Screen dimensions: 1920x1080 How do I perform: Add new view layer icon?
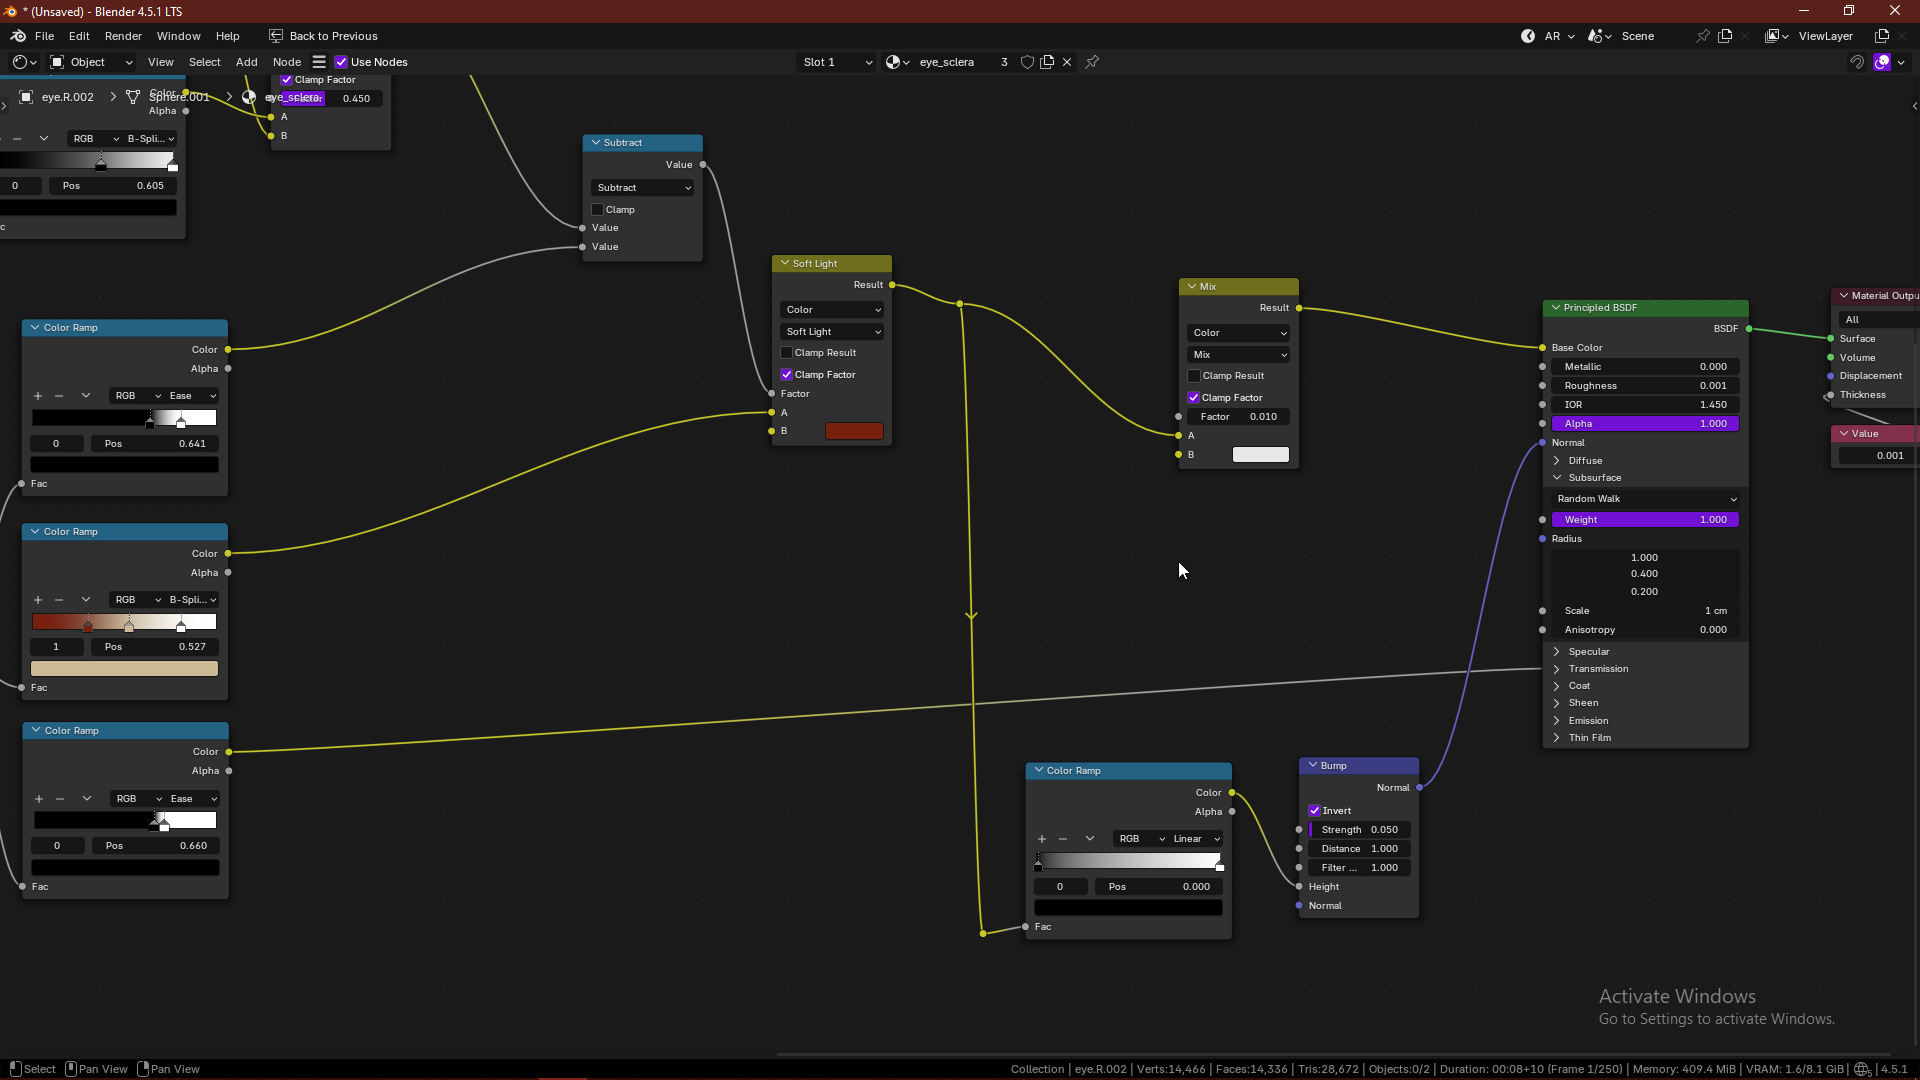[x=1882, y=36]
